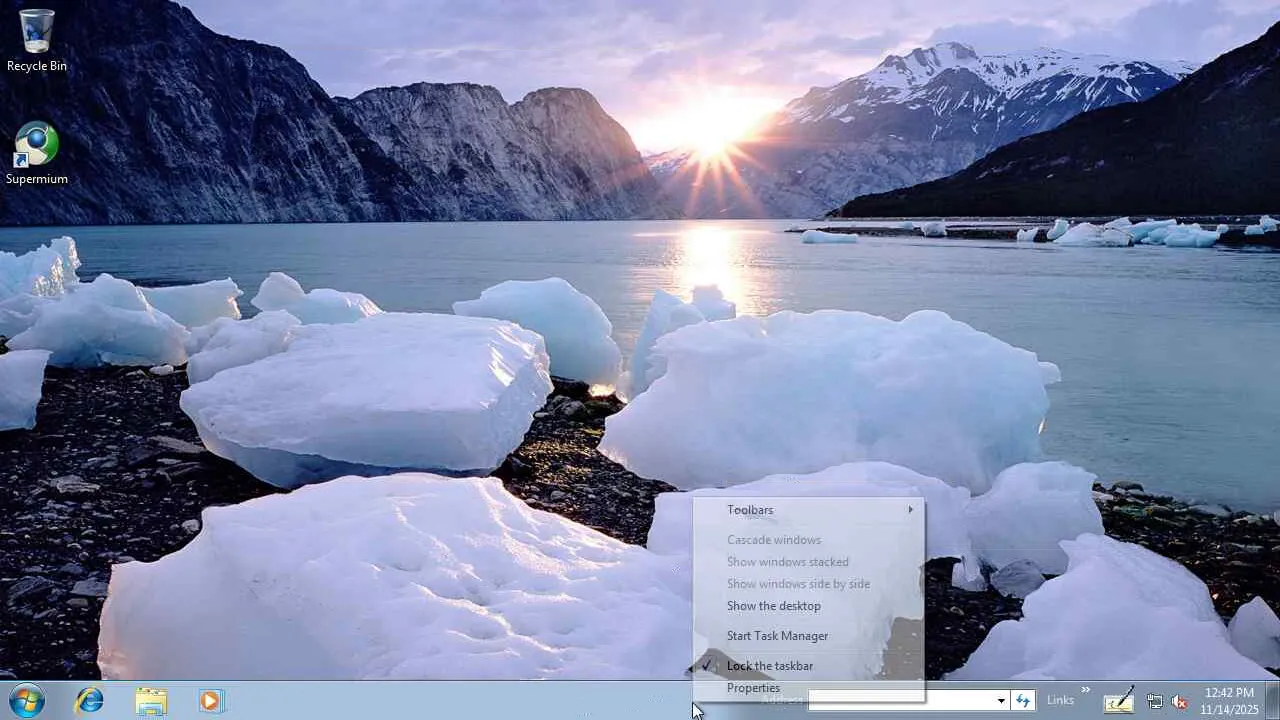Expand the Toolbars submenu
The height and width of the screenshot is (720, 1280).
[x=808, y=510]
